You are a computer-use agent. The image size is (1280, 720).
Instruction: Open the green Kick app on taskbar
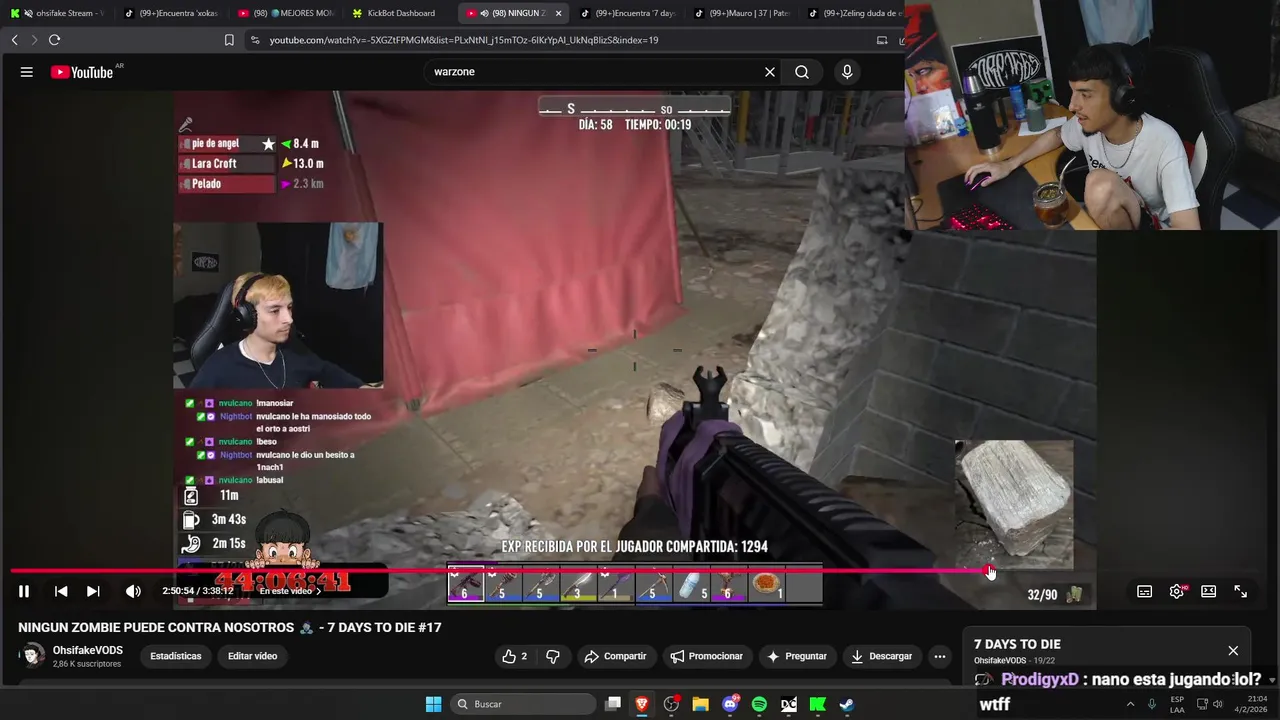coord(817,704)
